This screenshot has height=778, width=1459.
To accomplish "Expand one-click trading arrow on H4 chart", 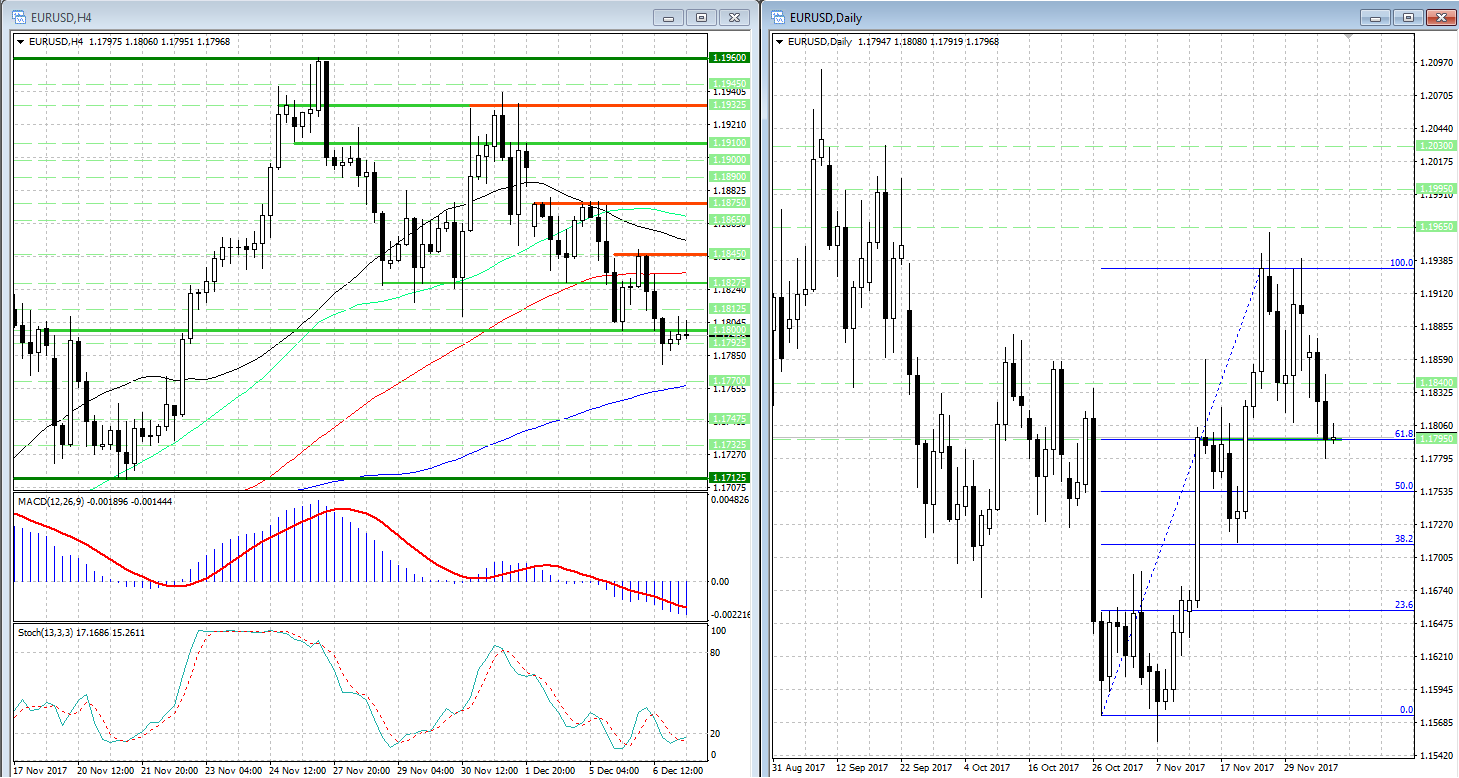I will [21, 41].
